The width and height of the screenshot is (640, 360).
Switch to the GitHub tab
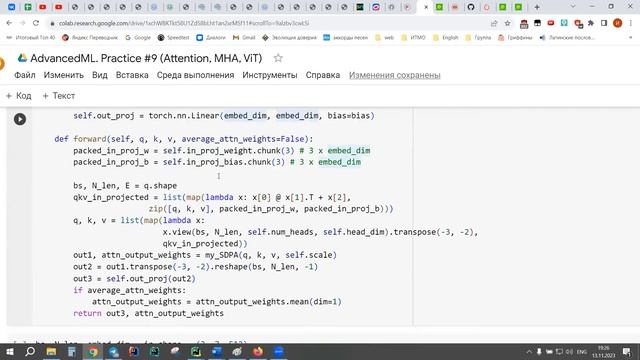(x=471, y=7)
